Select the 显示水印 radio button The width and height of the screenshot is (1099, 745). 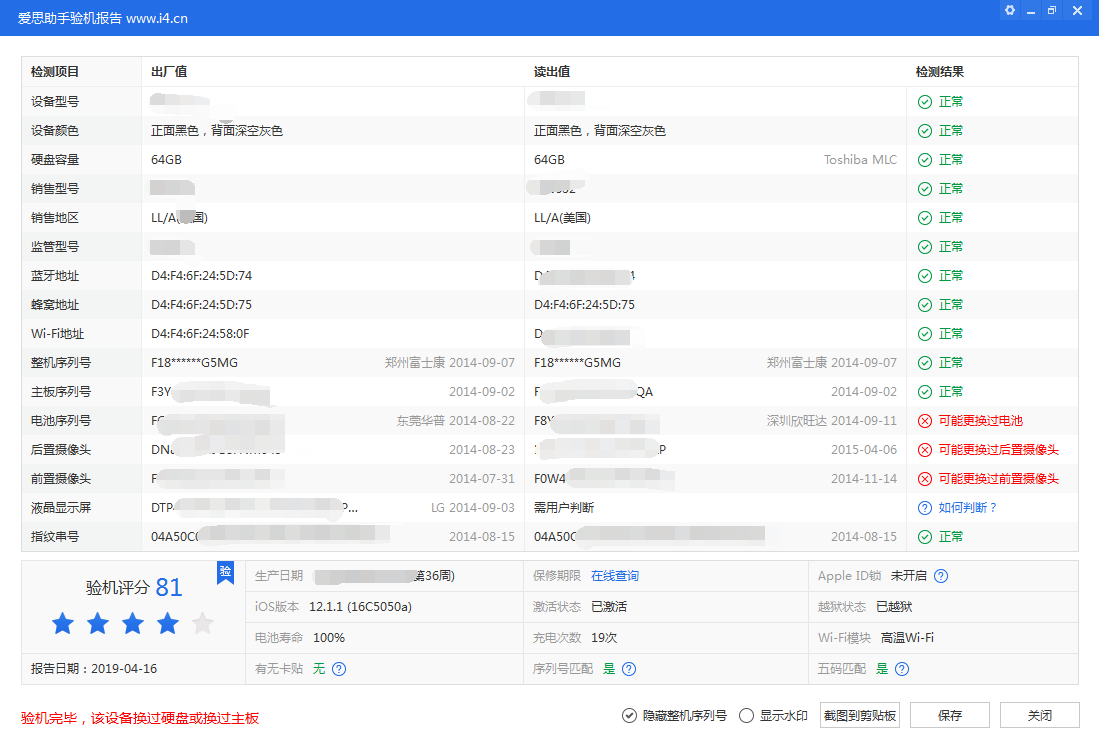coord(746,715)
